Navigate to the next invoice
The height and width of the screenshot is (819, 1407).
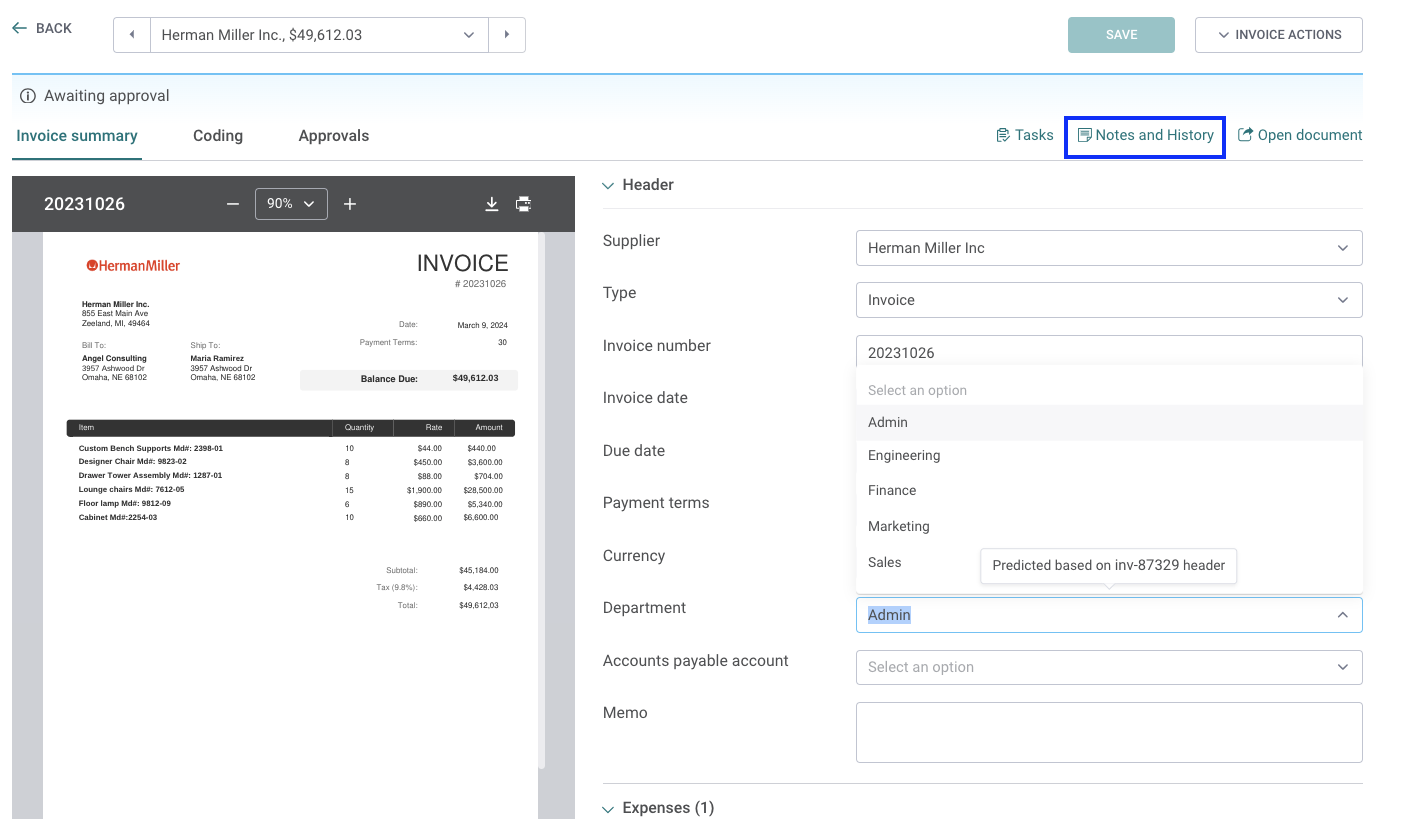(x=507, y=34)
